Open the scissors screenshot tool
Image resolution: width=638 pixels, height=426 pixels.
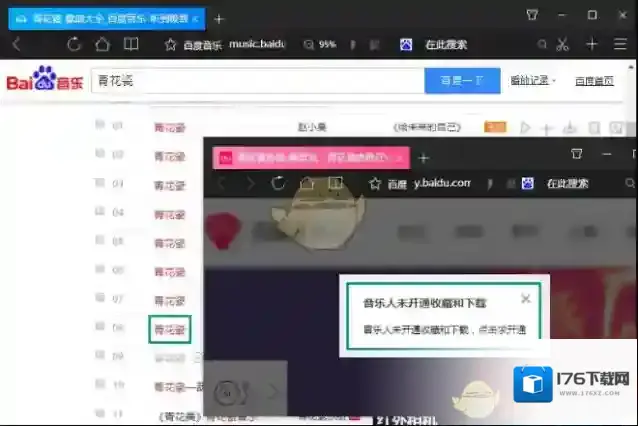[x=563, y=44]
